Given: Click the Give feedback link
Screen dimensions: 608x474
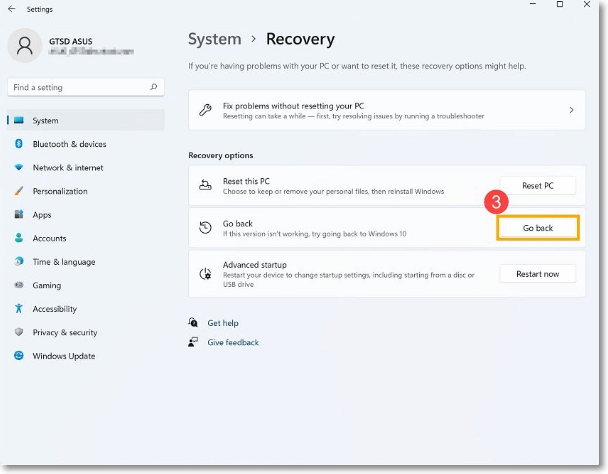Looking at the screenshot, I should 232,342.
